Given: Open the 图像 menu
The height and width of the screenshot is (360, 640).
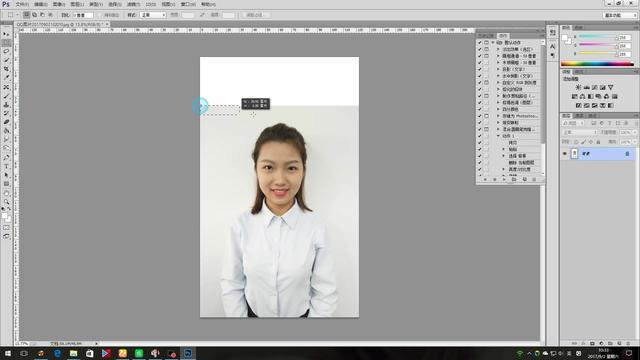Looking at the screenshot, I should pos(59,4).
